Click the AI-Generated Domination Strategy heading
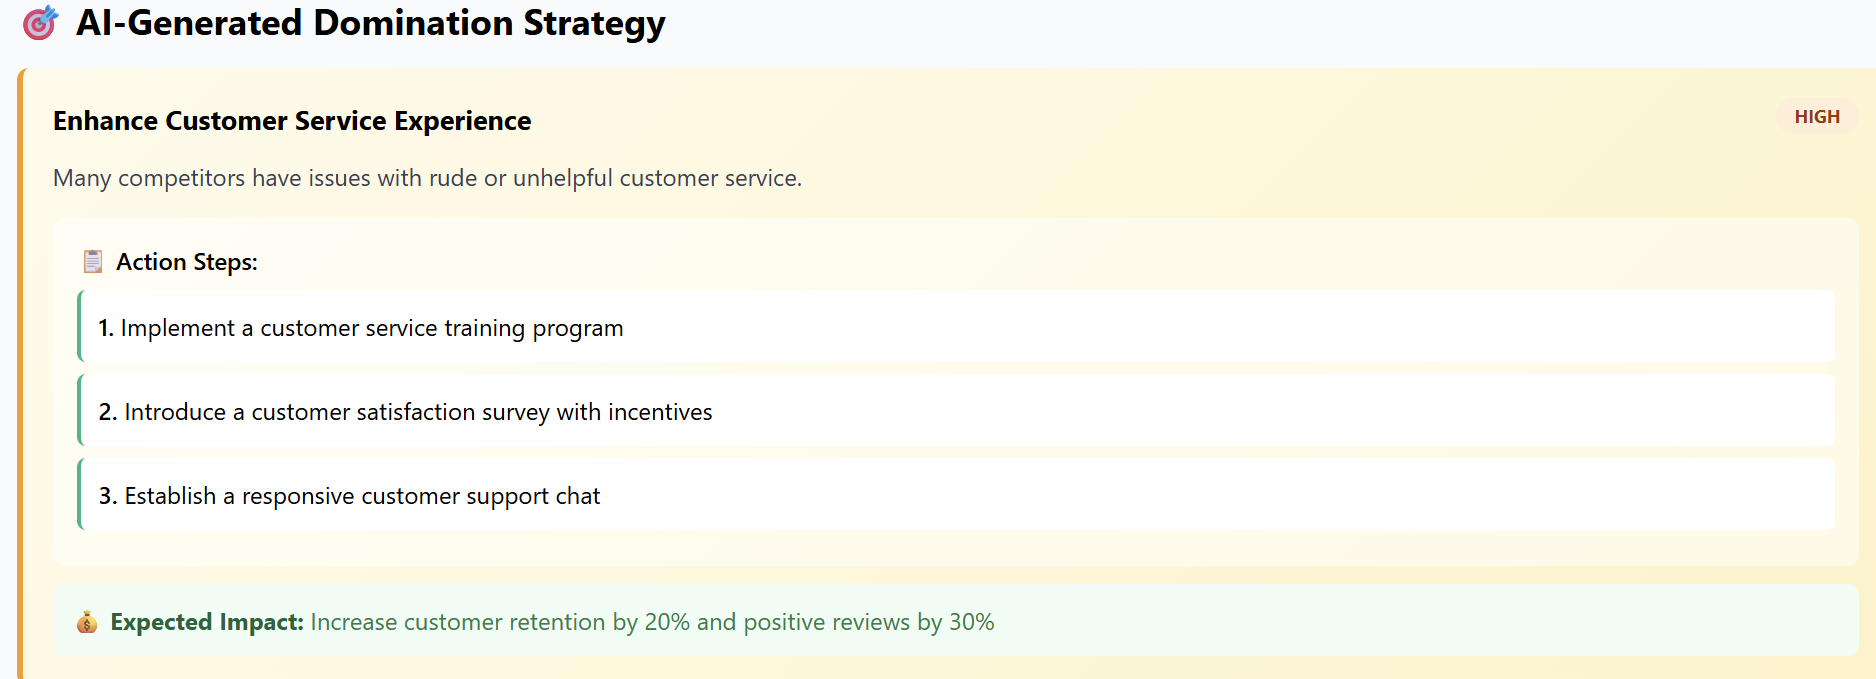Screen dimensions: 1876x679 click(x=370, y=23)
